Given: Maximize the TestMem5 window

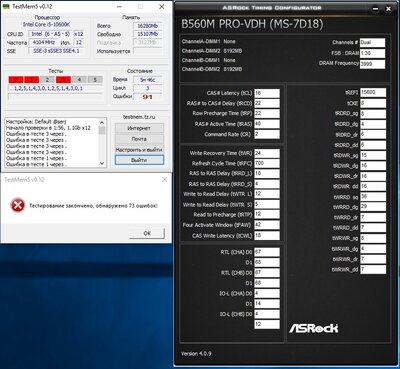Looking at the screenshot, I should click(140, 7).
